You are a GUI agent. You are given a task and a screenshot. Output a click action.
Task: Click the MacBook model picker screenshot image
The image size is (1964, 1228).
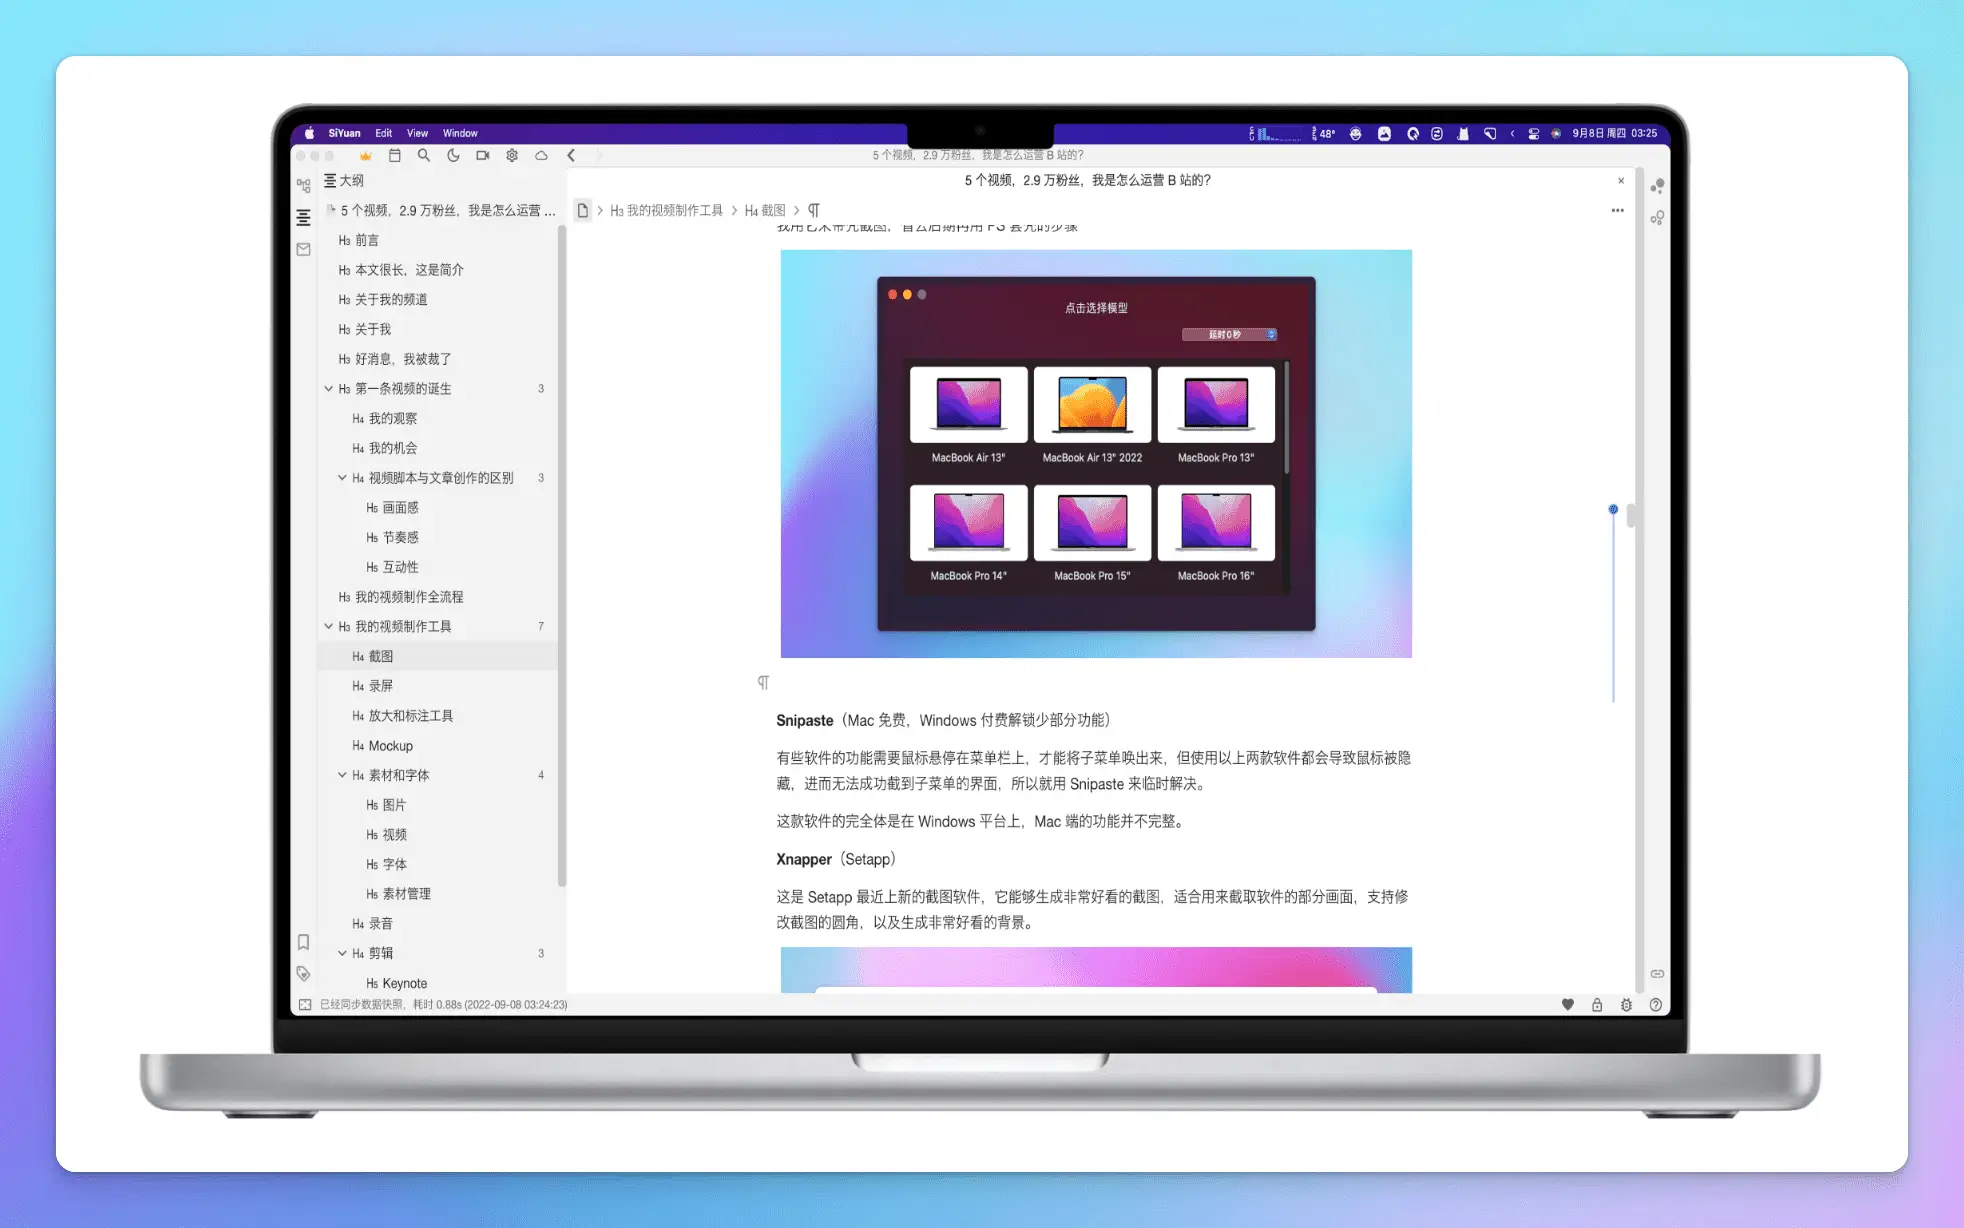pyautogui.click(x=1096, y=454)
